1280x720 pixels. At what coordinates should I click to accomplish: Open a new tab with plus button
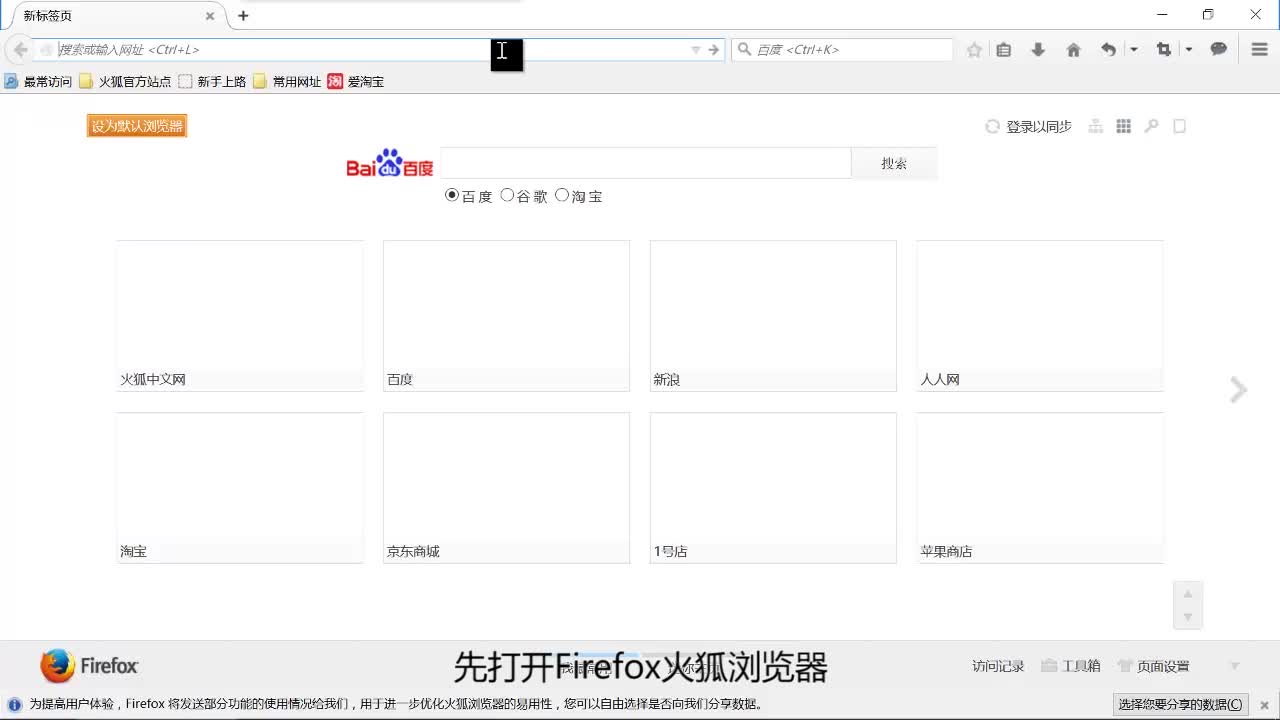coord(243,16)
